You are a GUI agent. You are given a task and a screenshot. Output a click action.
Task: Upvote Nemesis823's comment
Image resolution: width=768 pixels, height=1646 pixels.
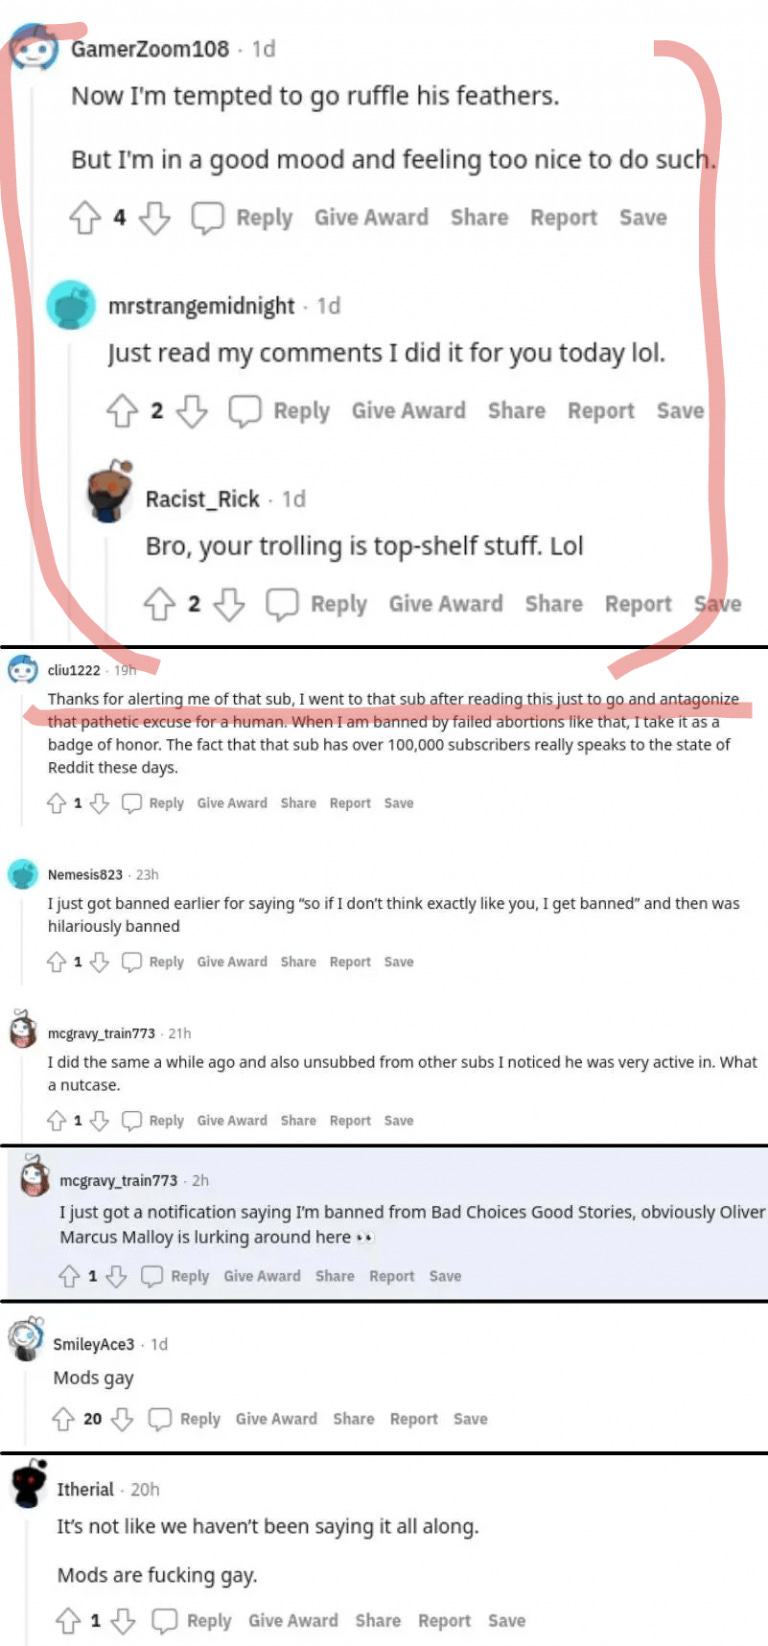click(57, 962)
